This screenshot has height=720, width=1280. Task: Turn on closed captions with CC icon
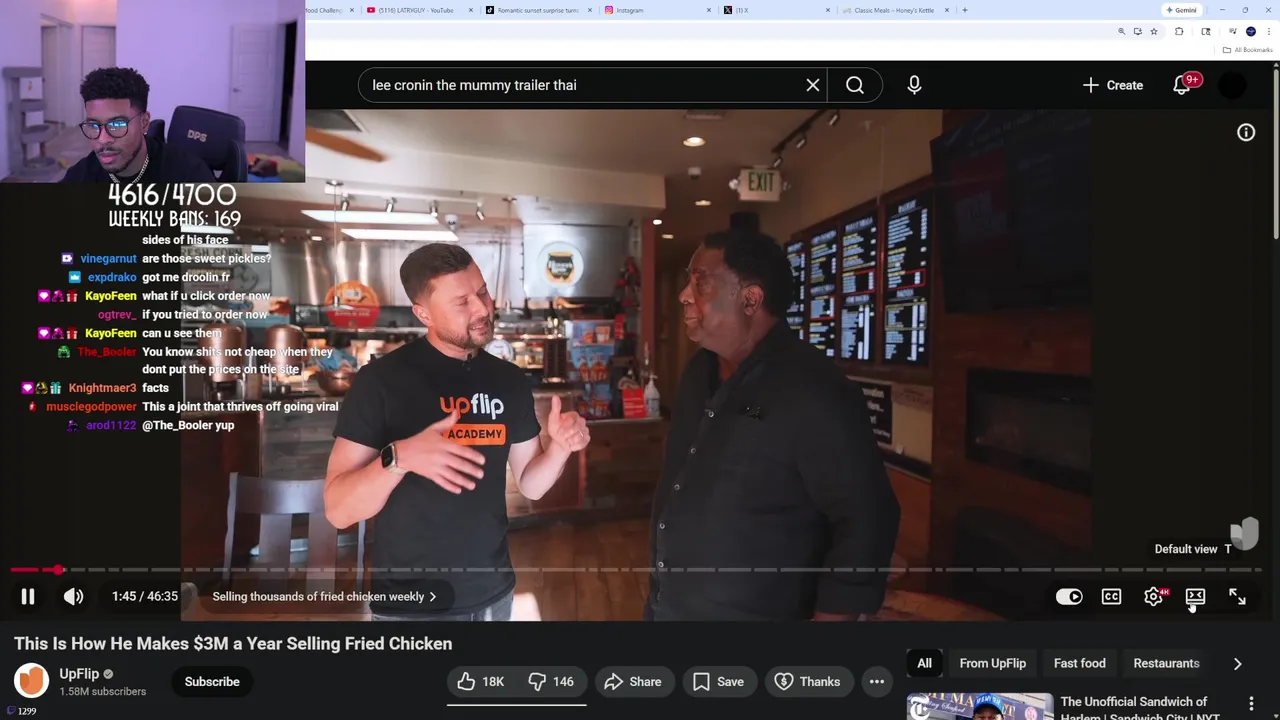coord(1111,596)
